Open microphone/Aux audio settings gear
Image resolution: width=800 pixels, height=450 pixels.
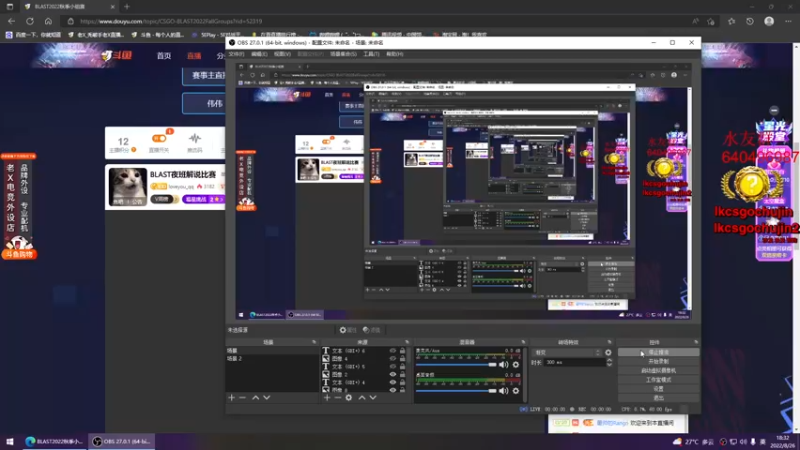(x=516, y=365)
